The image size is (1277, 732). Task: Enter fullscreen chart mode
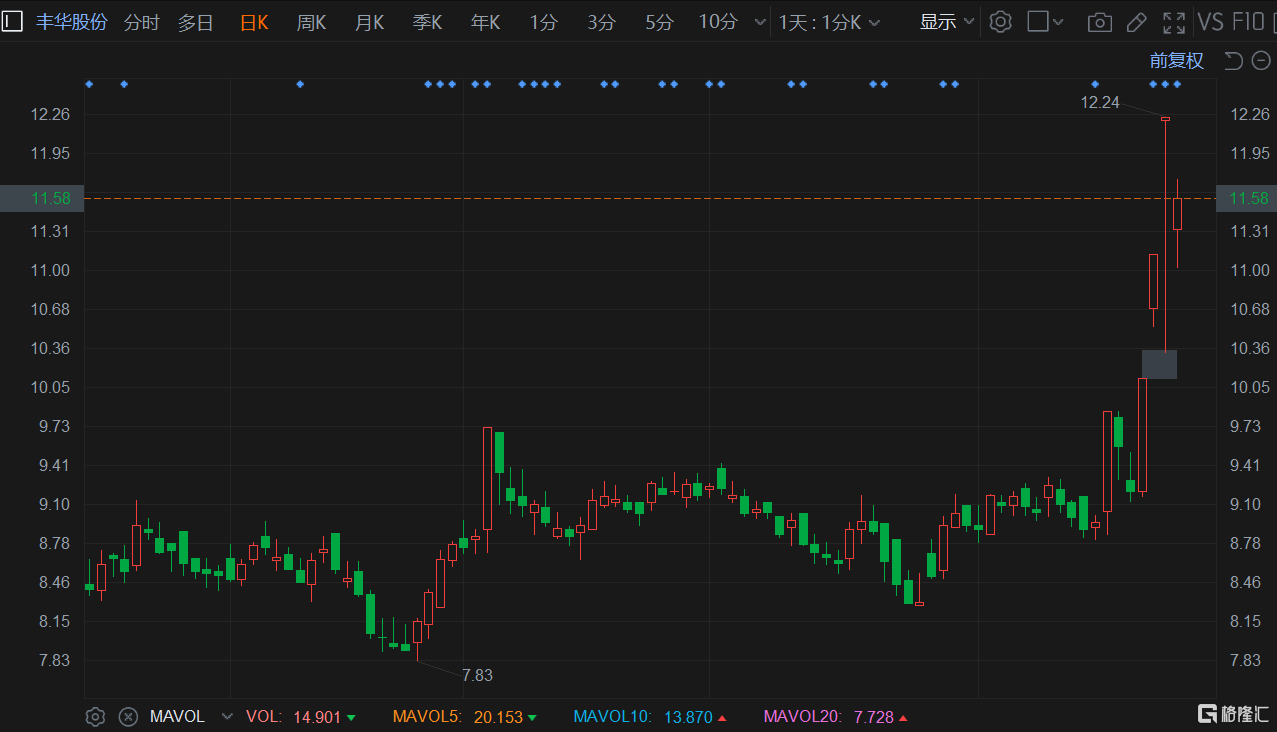coord(1173,22)
